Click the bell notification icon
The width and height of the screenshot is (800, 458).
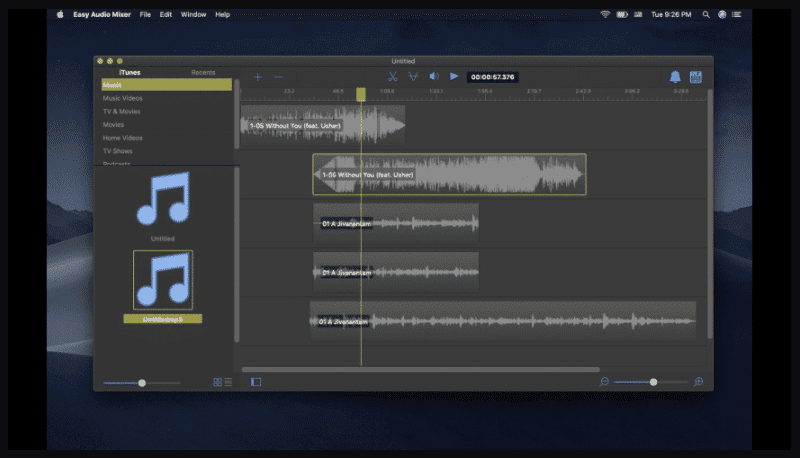[674, 77]
